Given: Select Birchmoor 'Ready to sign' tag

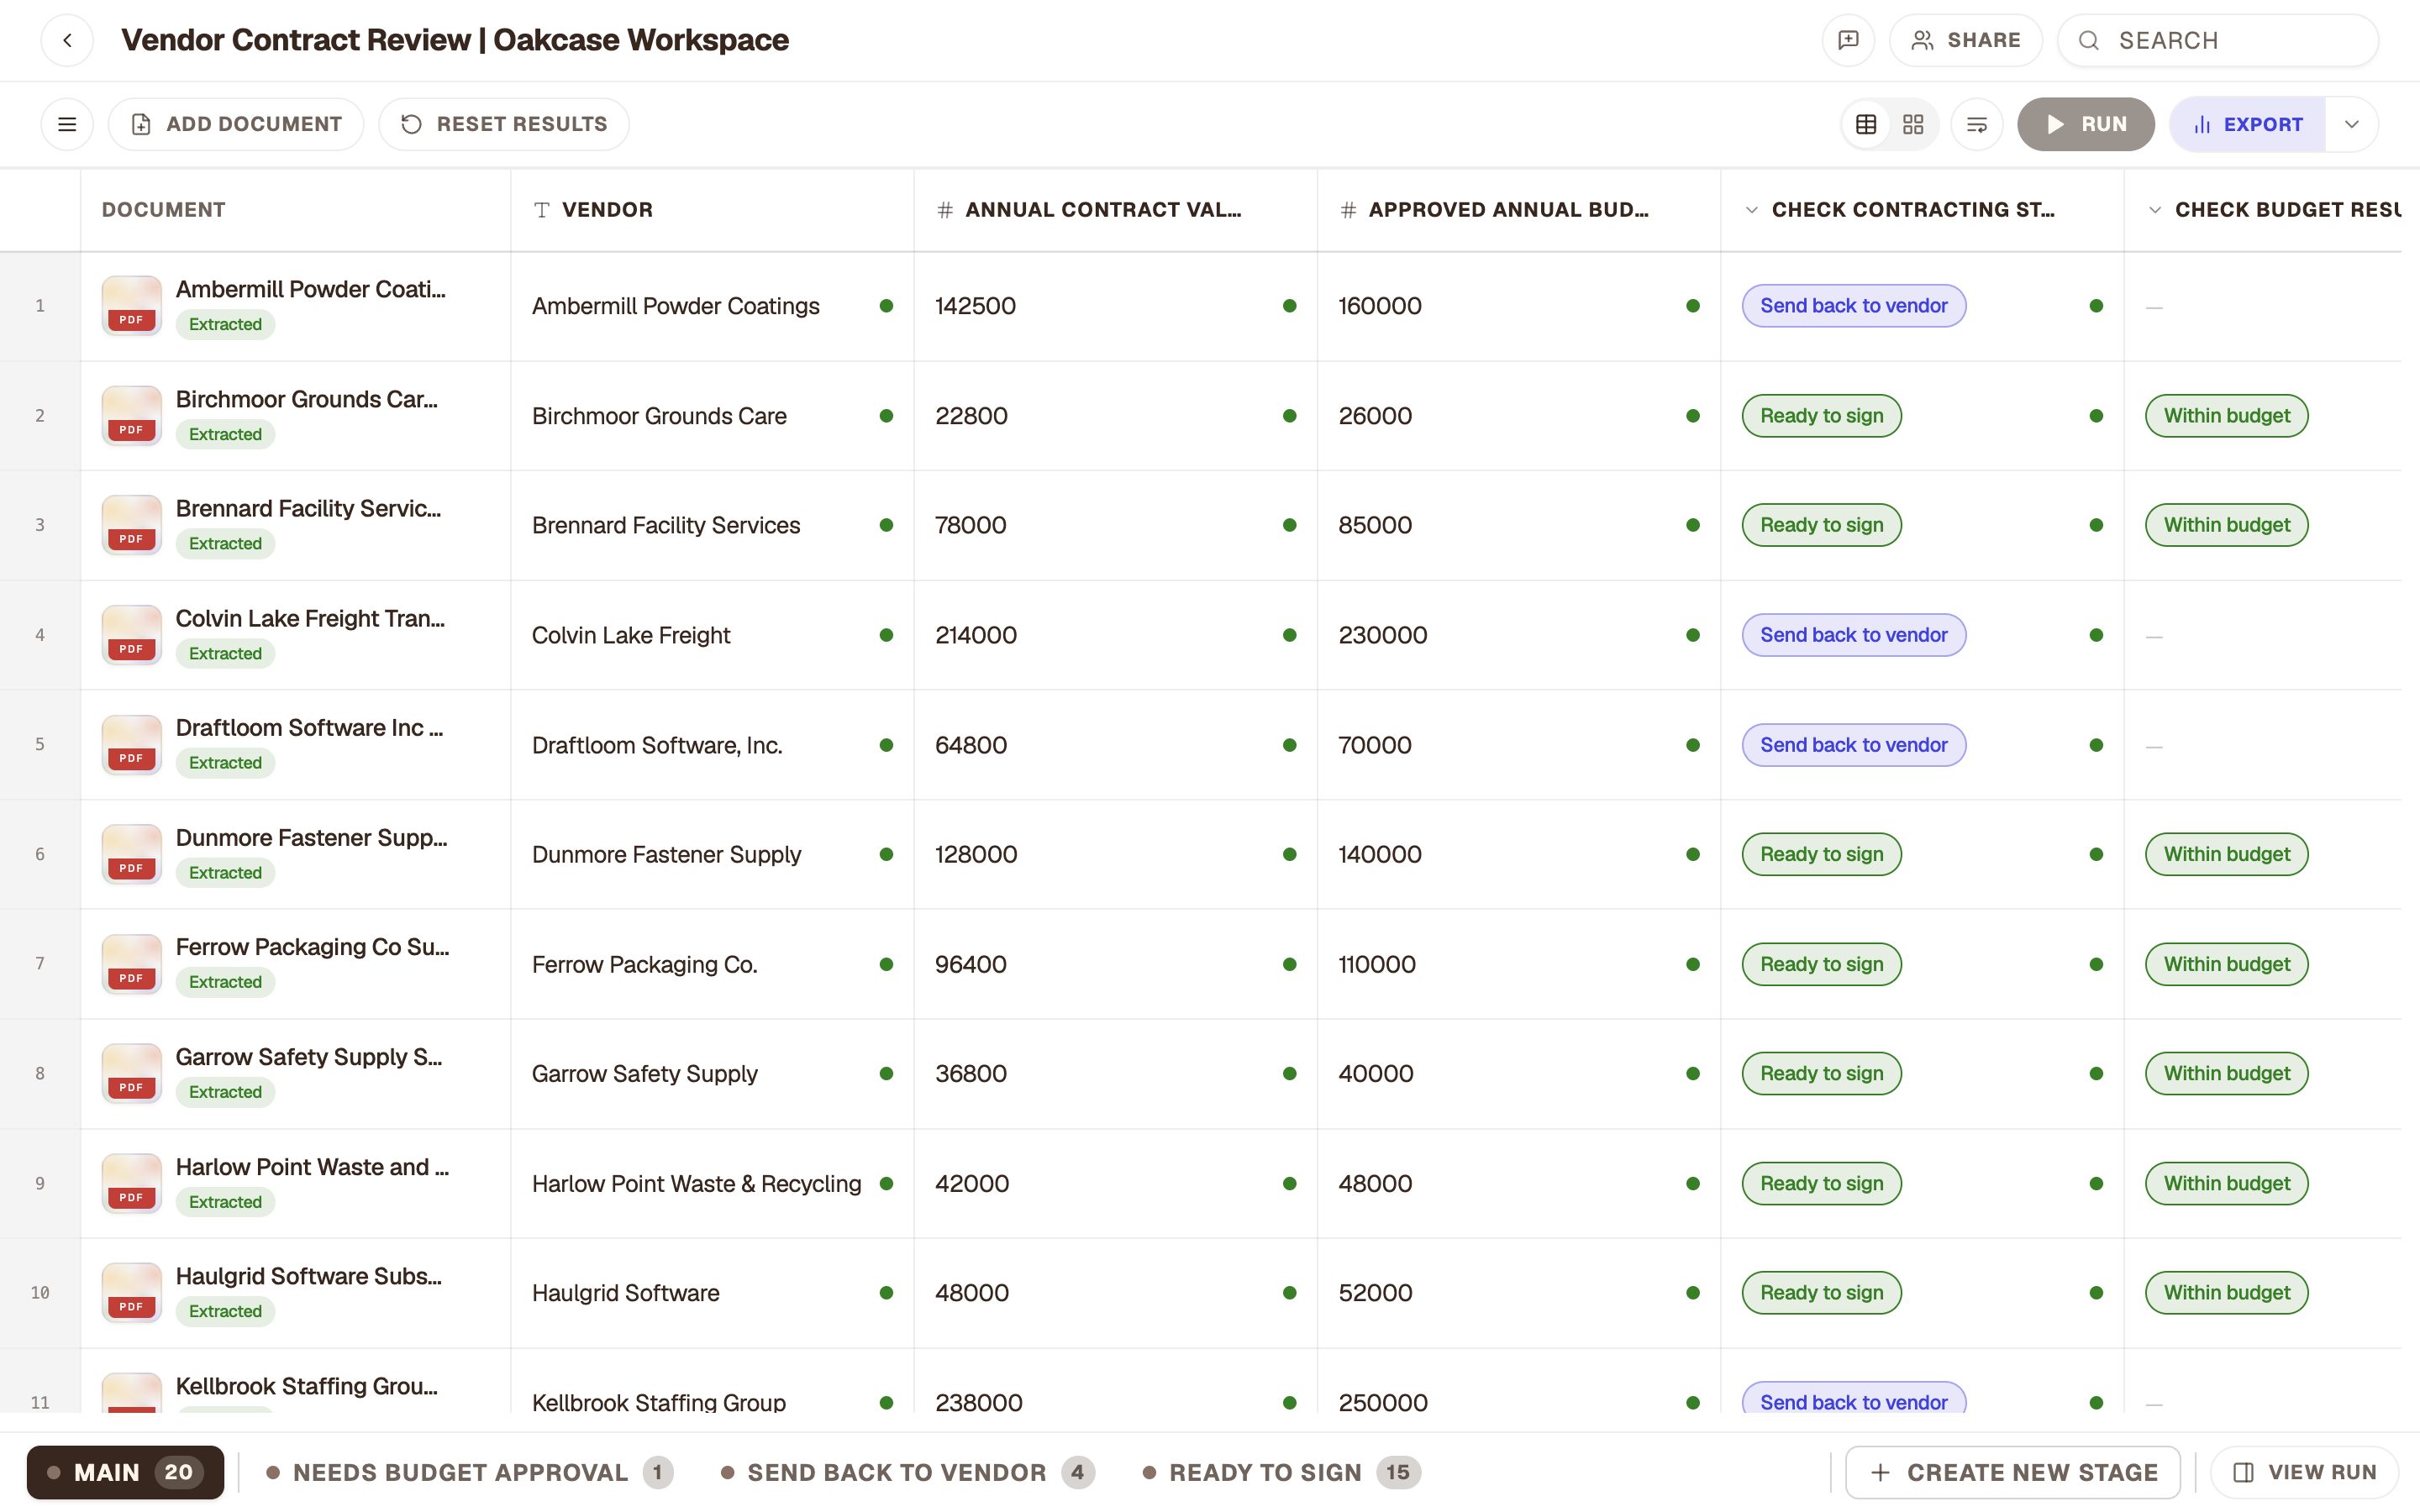Looking at the screenshot, I should click(1822, 416).
